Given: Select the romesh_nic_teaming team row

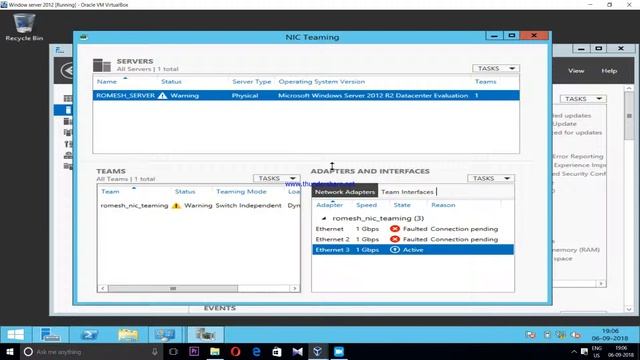Looking at the screenshot, I should [x=199, y=205].
